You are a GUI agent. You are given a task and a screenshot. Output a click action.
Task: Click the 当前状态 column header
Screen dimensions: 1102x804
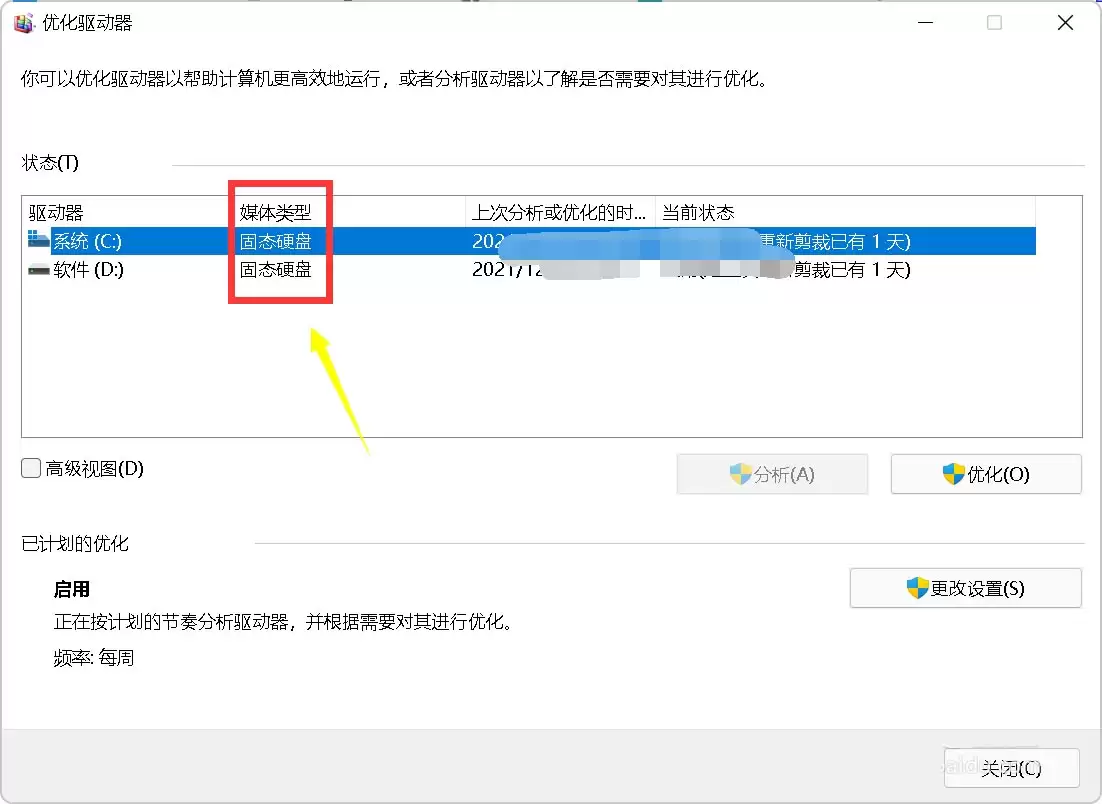tap(698, 212)
